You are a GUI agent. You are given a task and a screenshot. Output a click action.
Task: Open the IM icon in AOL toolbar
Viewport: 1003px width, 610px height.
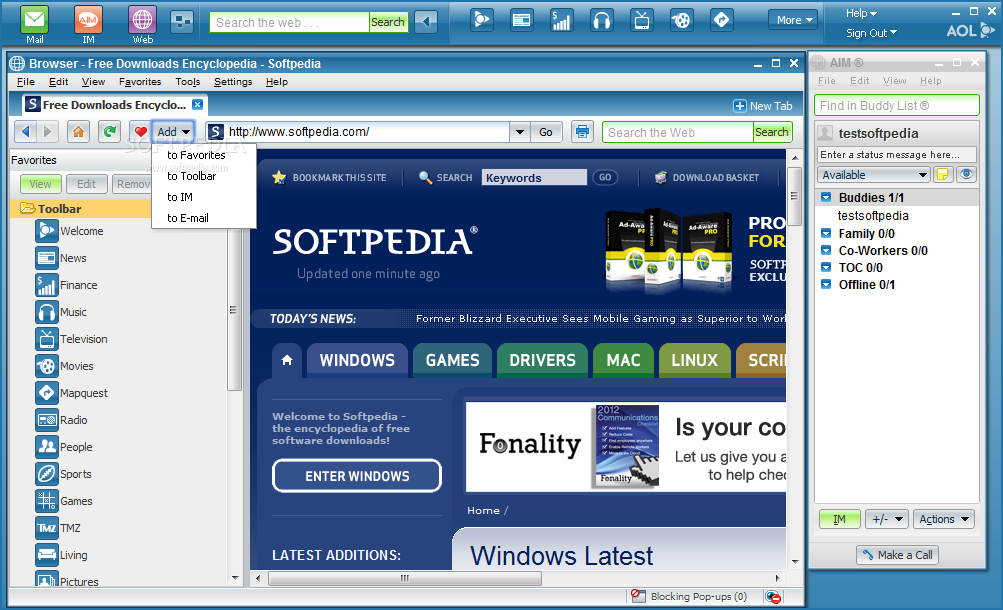(x=88, y=20)
